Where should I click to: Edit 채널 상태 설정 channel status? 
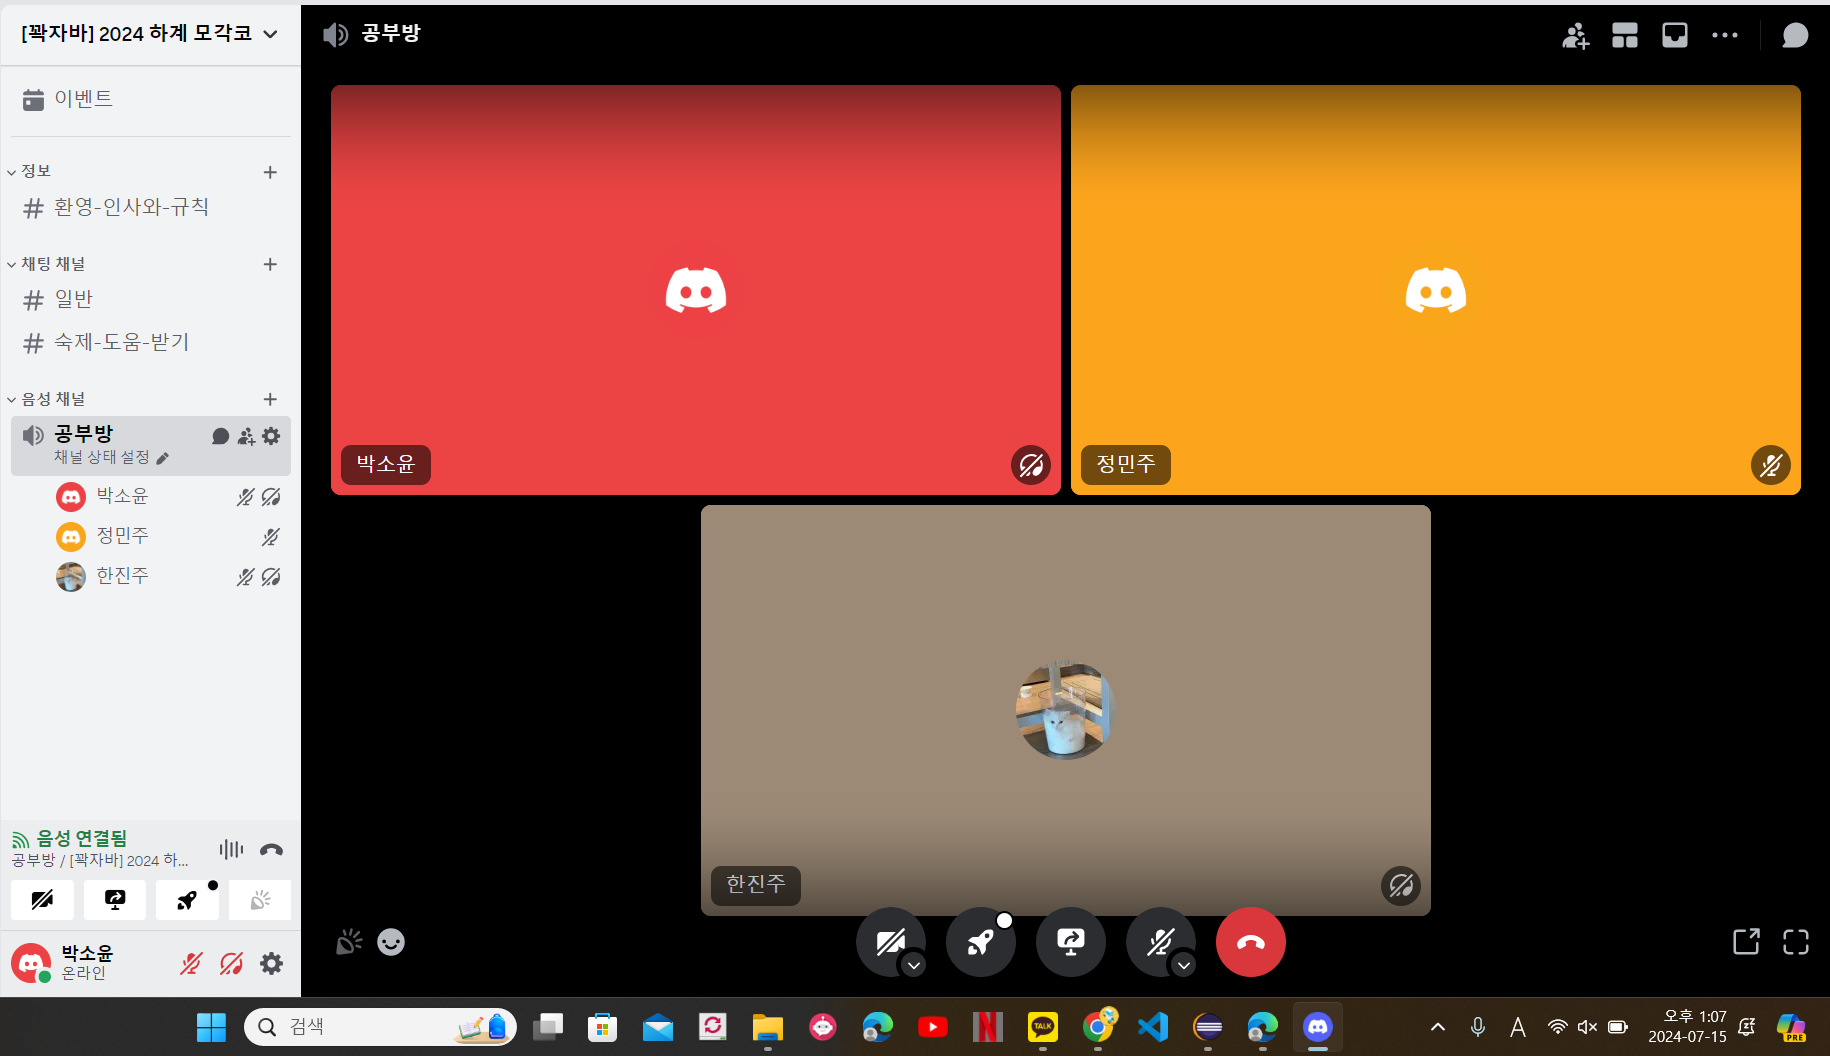pyautogui.click(x=112, y=457)
